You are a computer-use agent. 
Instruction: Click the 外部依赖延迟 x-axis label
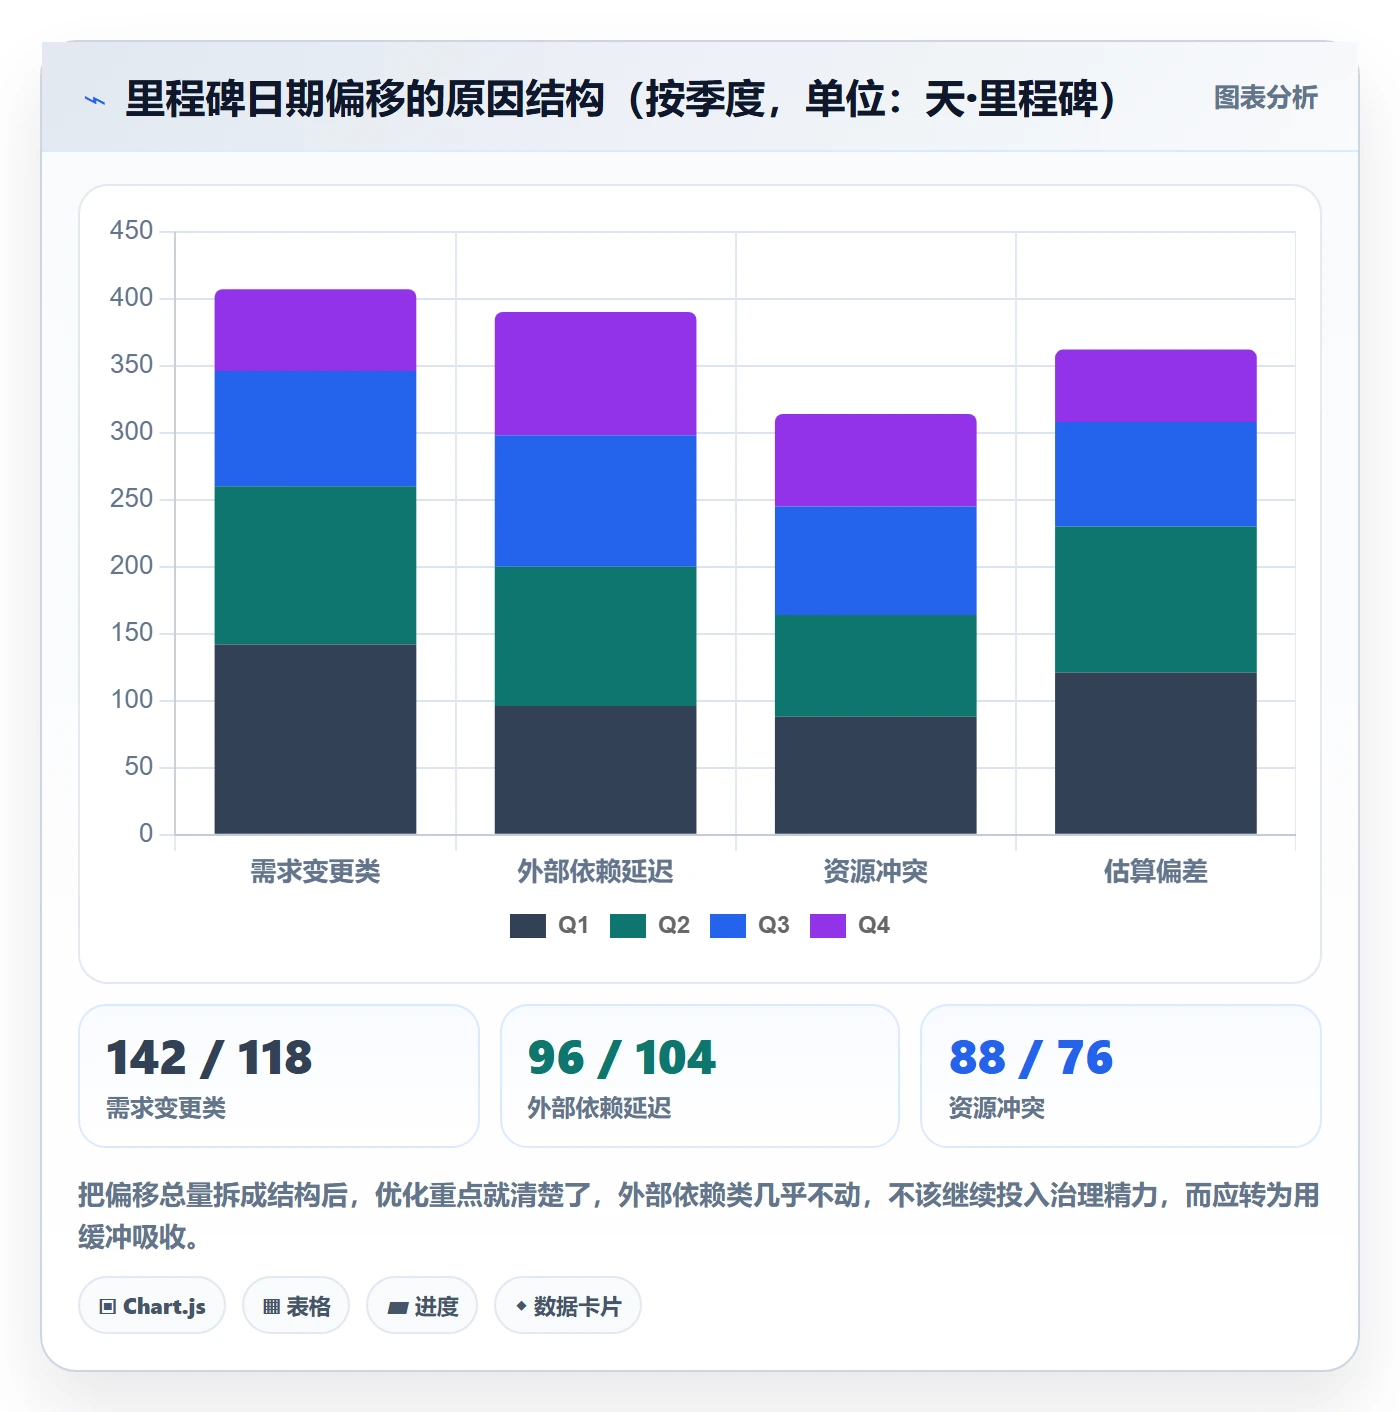tap(595, 872)
